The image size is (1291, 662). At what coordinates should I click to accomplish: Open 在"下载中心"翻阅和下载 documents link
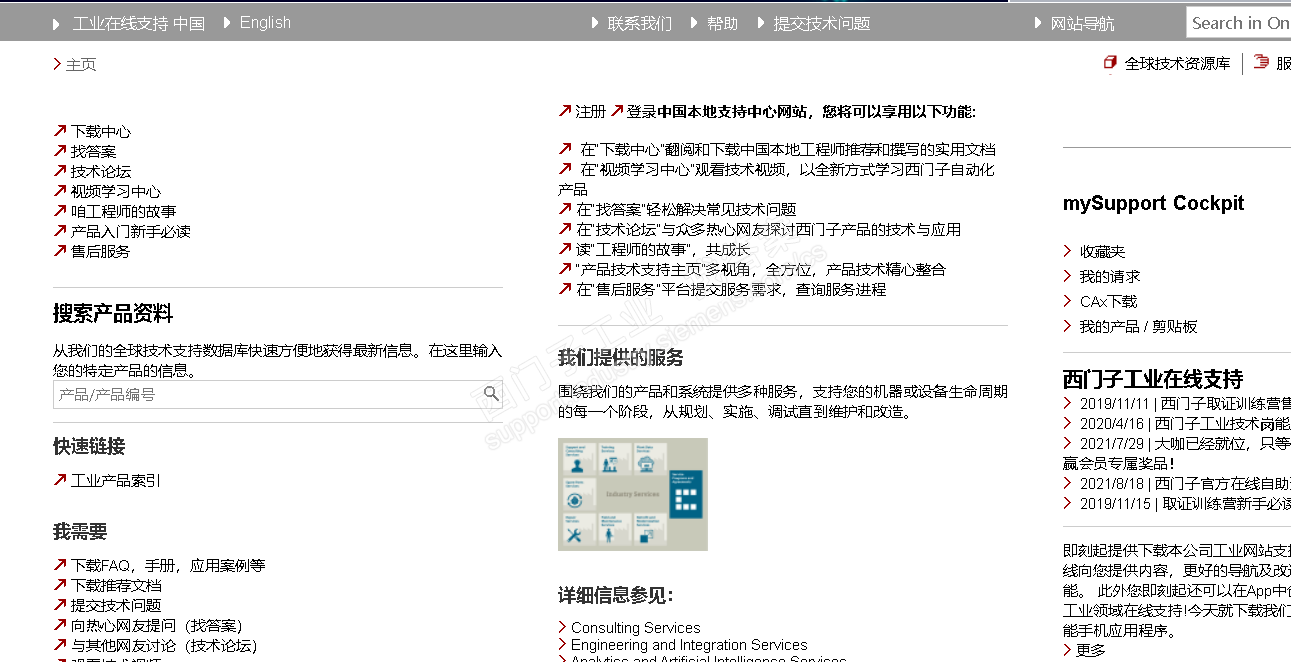787,149
